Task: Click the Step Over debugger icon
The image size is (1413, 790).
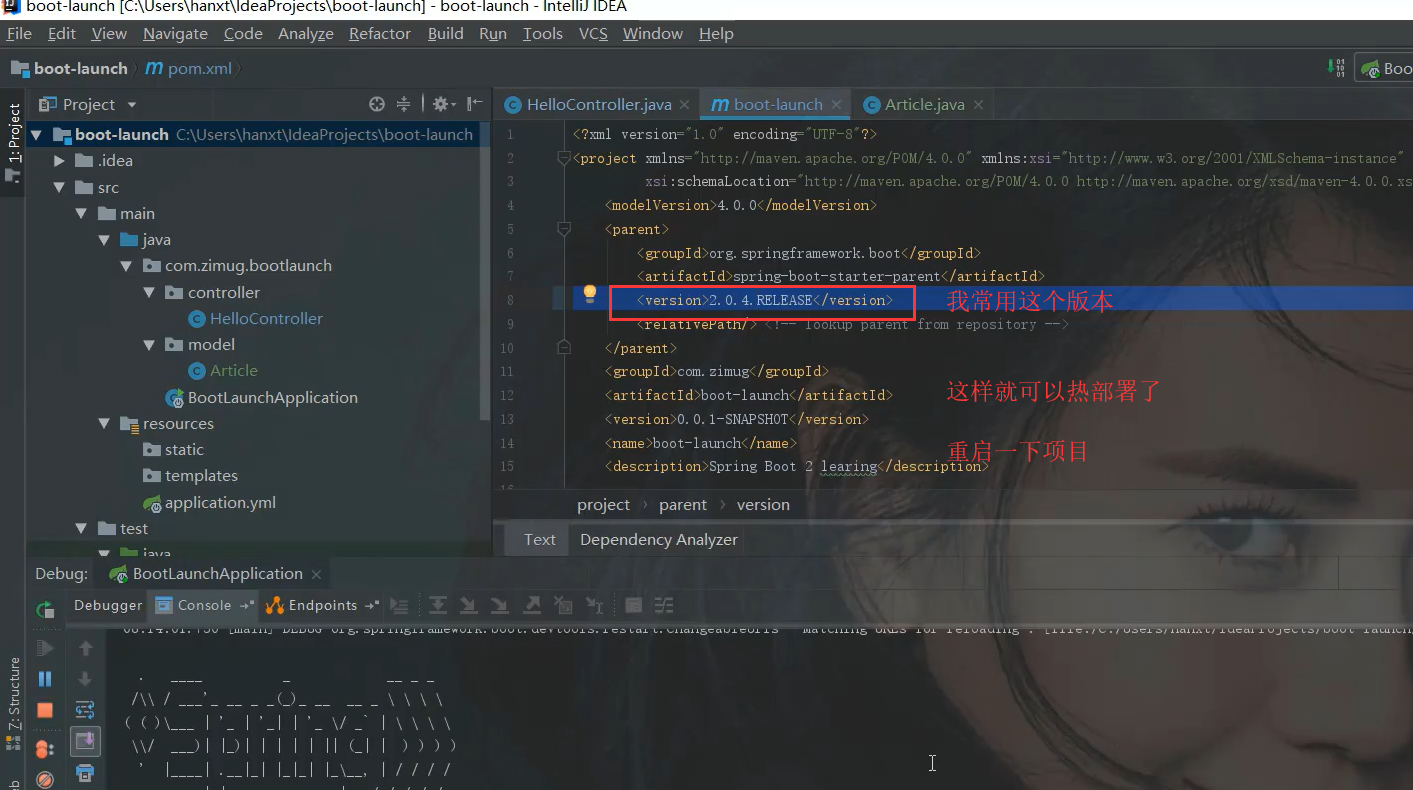Action: point(437,605)
